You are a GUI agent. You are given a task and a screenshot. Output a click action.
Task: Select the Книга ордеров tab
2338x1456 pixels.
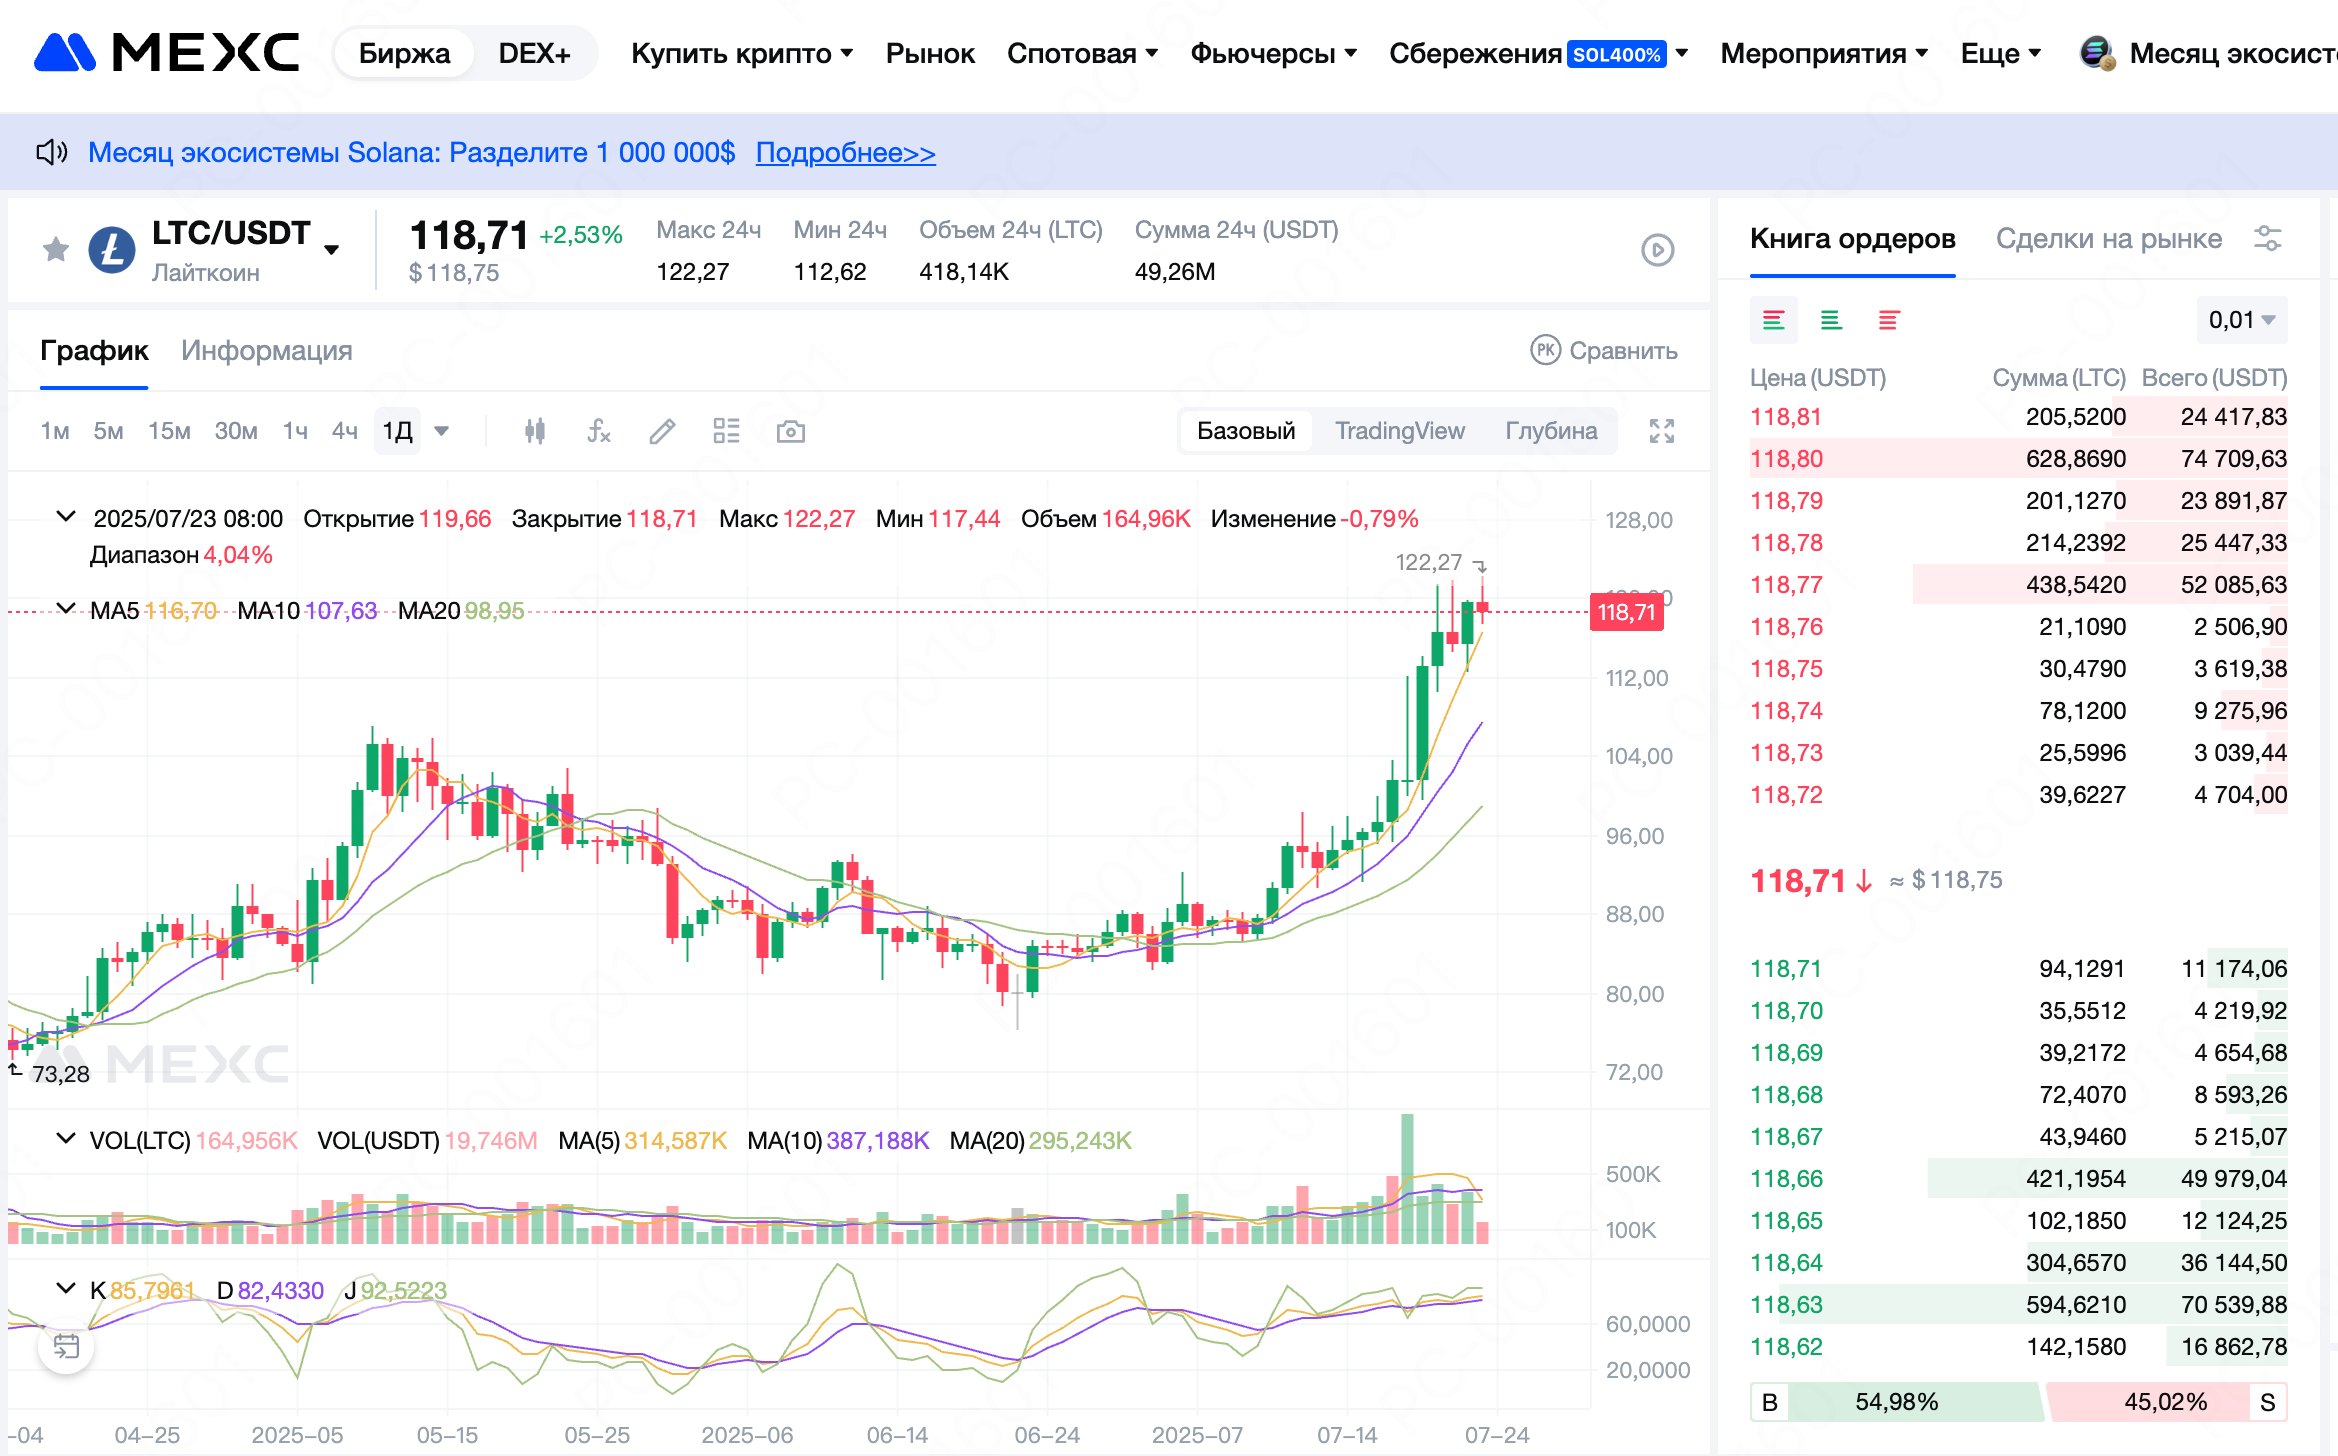(x=1852, y=239)
